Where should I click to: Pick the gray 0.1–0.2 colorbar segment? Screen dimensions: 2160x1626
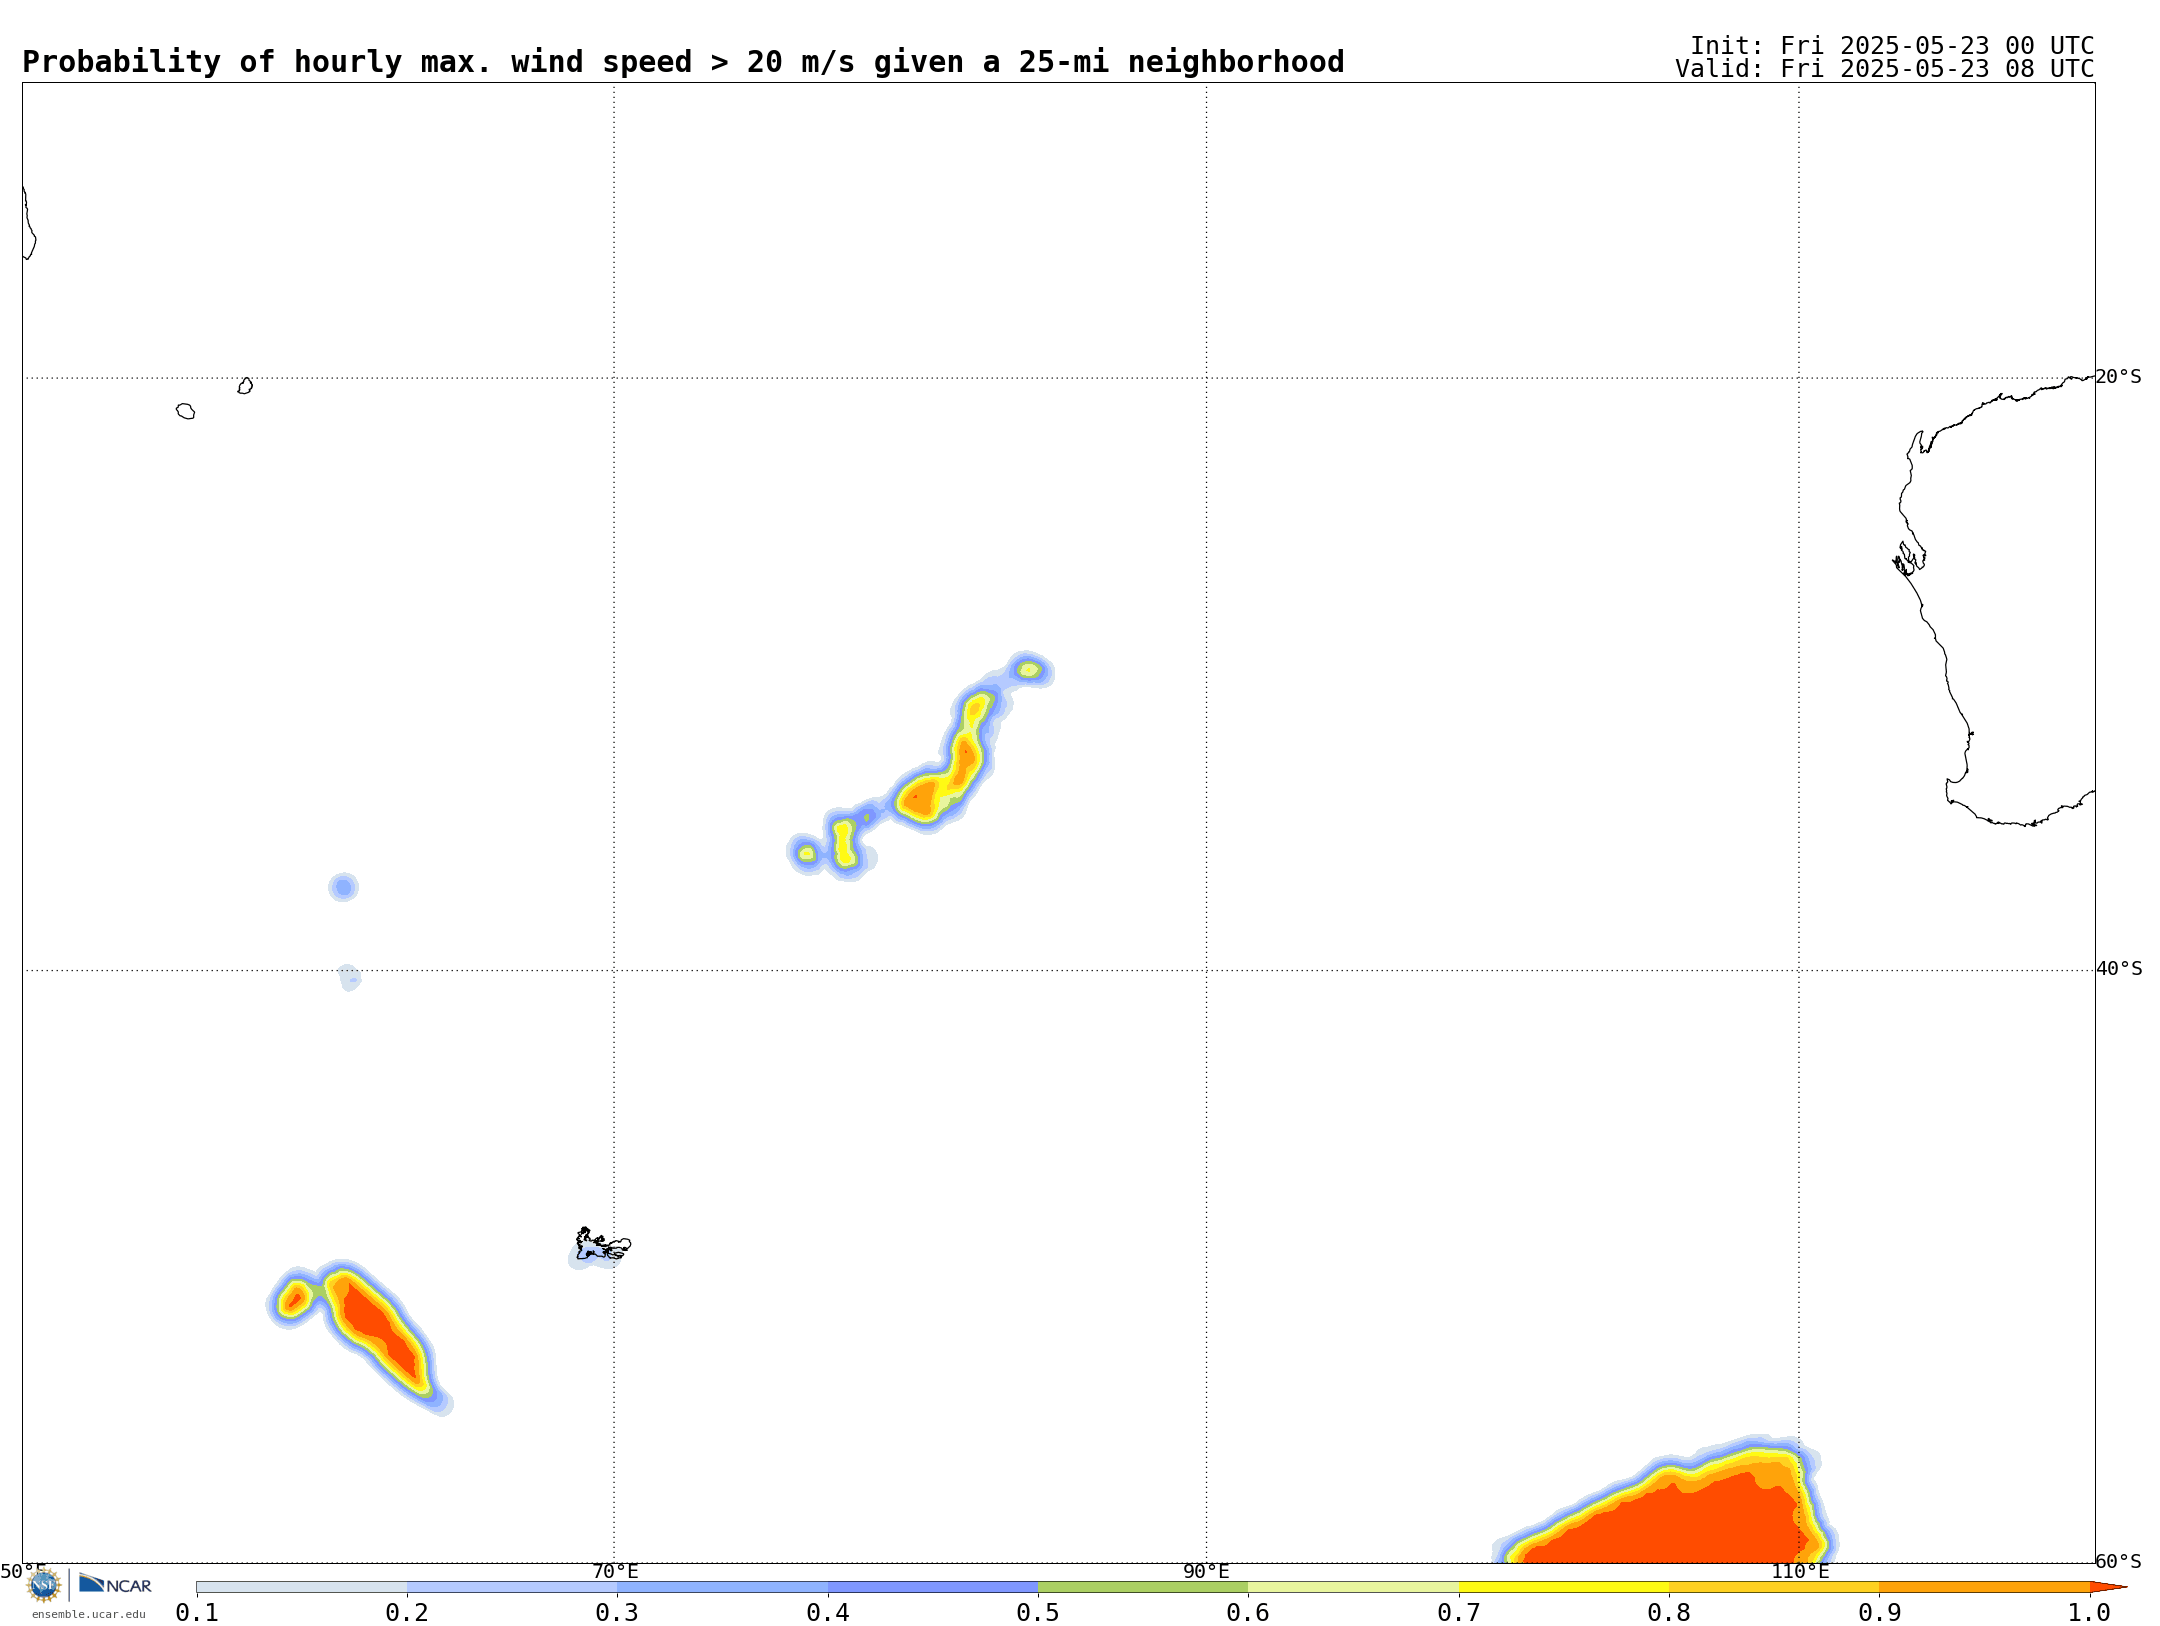(302, 1587)
